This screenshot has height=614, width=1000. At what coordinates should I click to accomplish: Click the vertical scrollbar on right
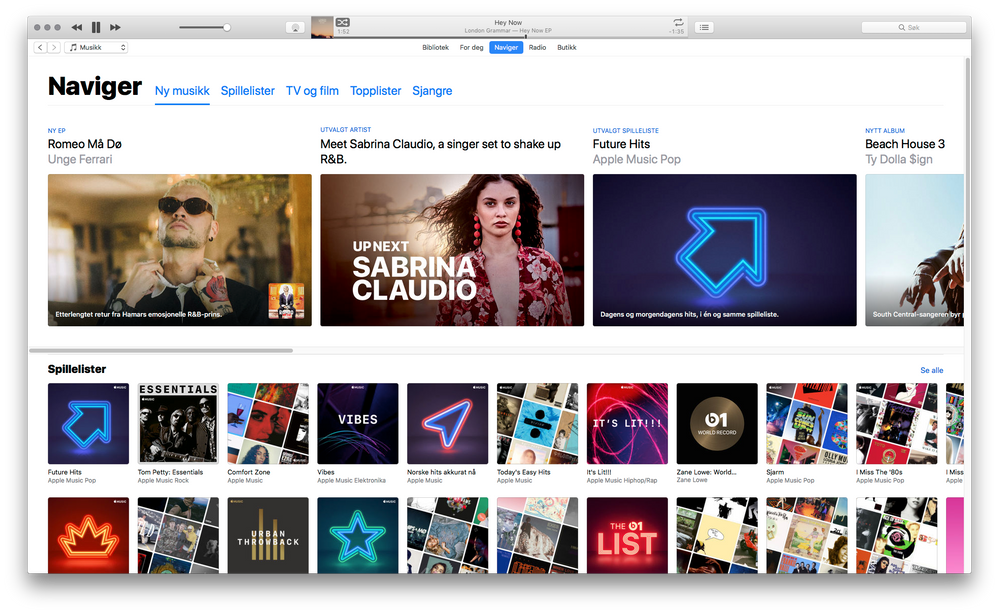967,169
